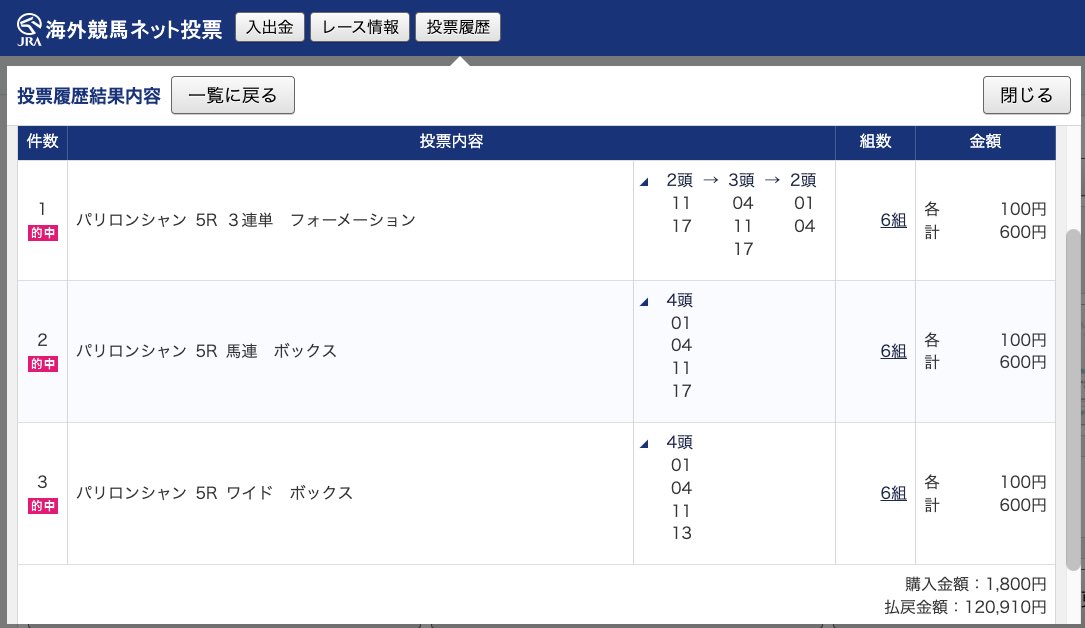
Task: Open 6組 link for 馬連 row
Action: (893, 351)
